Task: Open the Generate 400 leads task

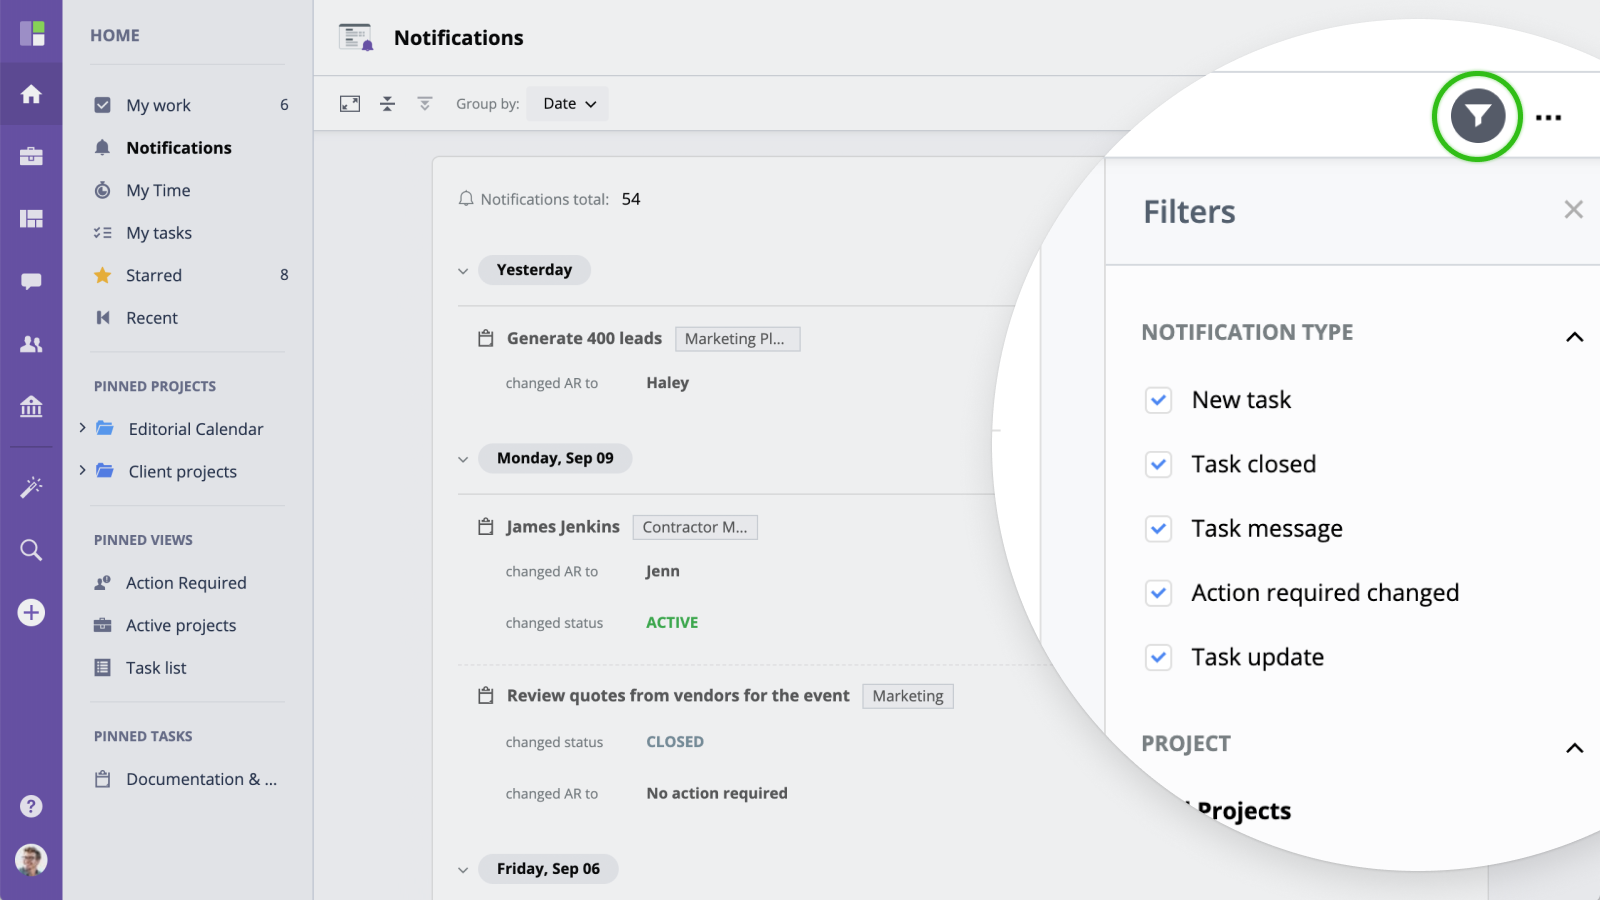Action: (584, 338)
